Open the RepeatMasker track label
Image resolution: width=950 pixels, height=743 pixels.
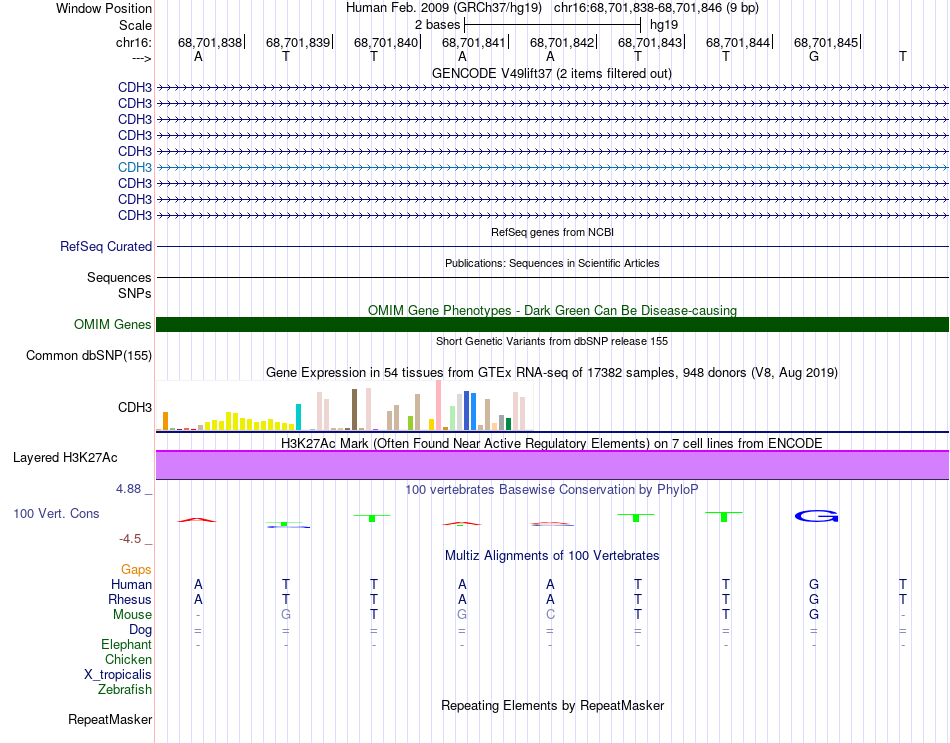coord(110,719)
